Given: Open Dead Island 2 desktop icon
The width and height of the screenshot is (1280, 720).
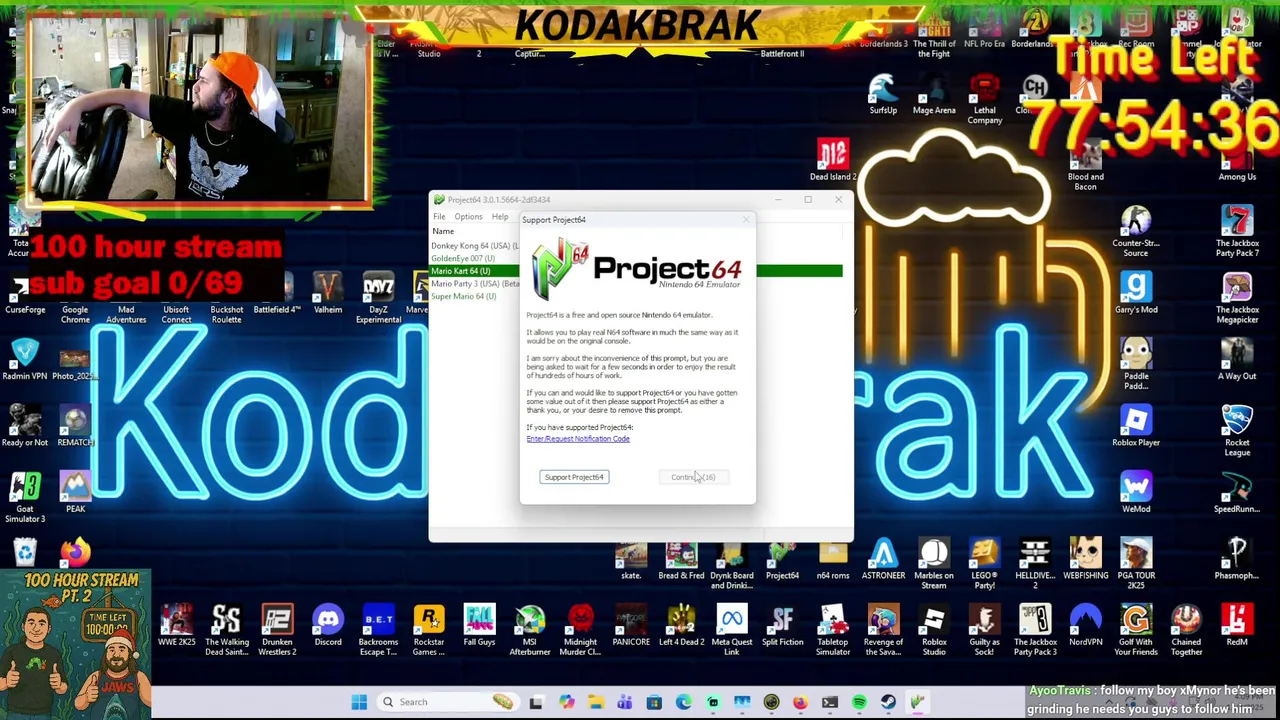Looking at the screenshot, I should (x=833, y=161).
